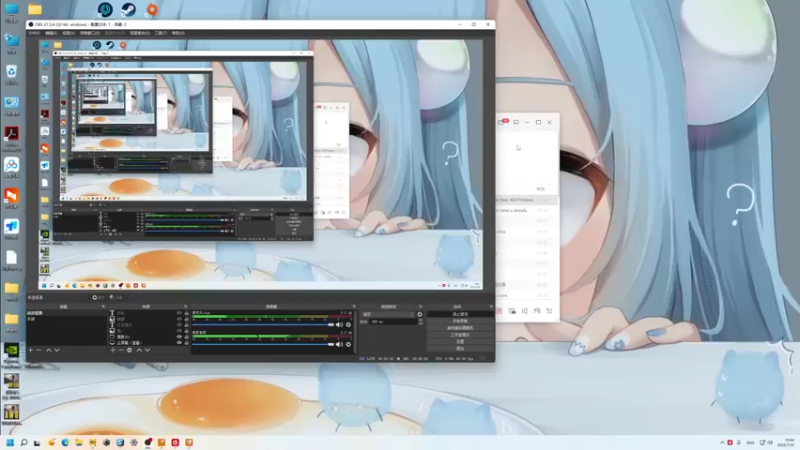800x450 pixels.
Task: Open OBS View menu
Action: 68,33
